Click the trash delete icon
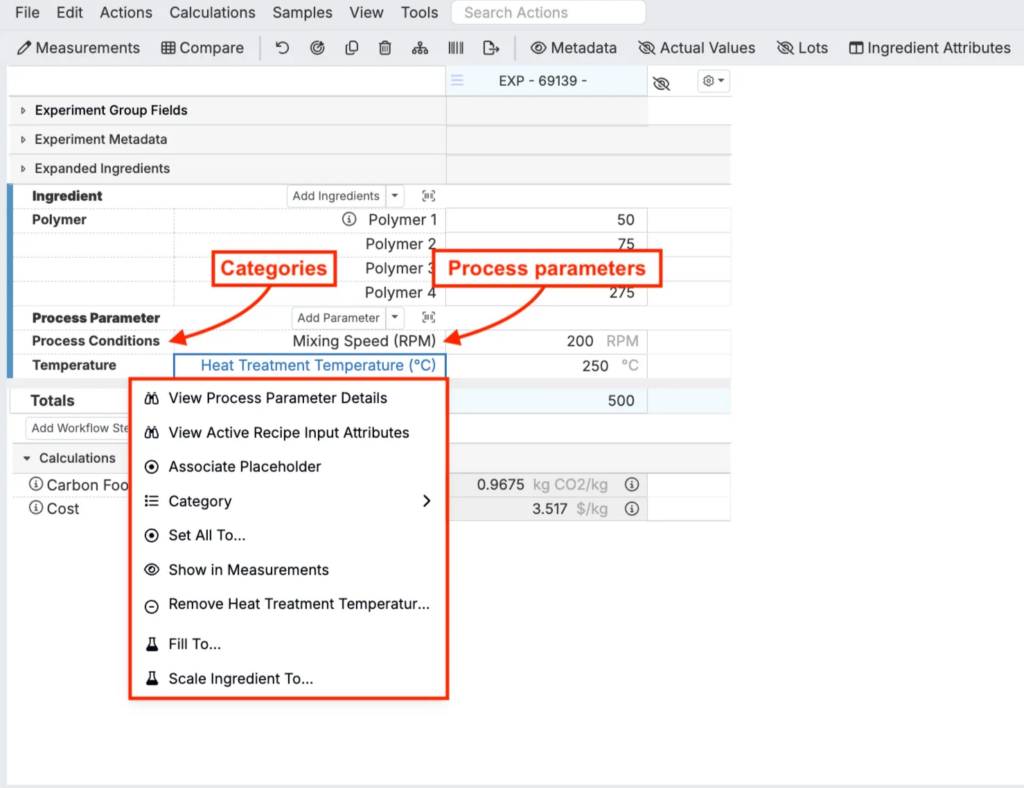The image size is (1024, 788). tap(385, 48)
